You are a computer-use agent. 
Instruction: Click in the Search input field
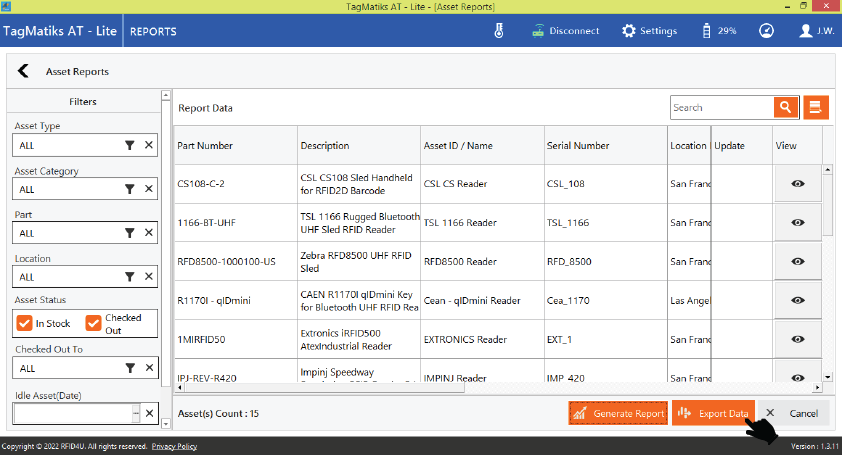pyautogui.click(x=721, y=107)
